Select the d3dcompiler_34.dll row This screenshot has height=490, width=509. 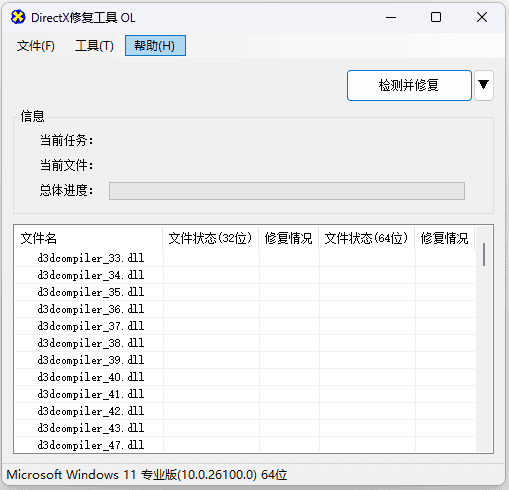point(245,275)
